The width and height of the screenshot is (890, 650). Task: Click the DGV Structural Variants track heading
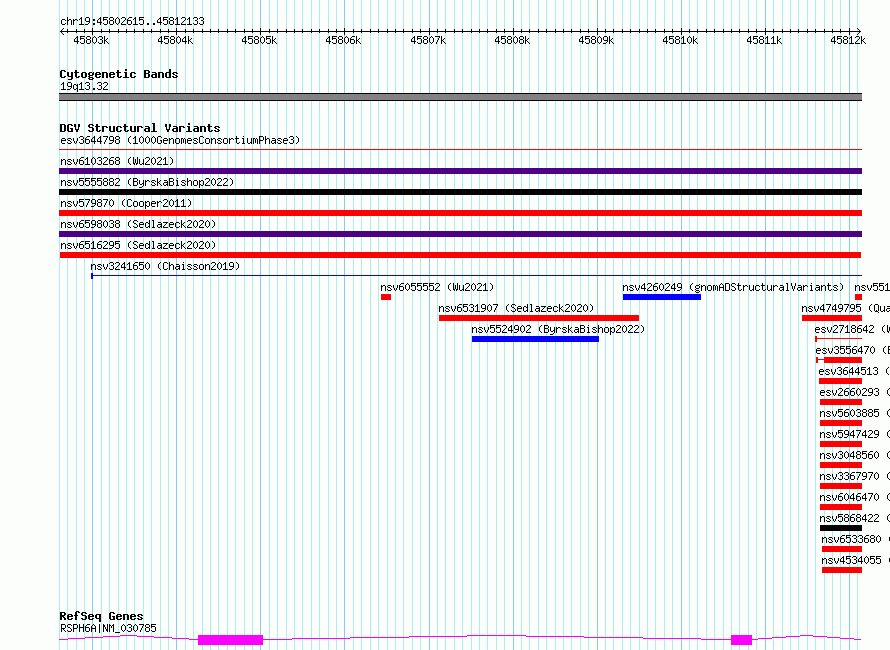click(140, 128)
